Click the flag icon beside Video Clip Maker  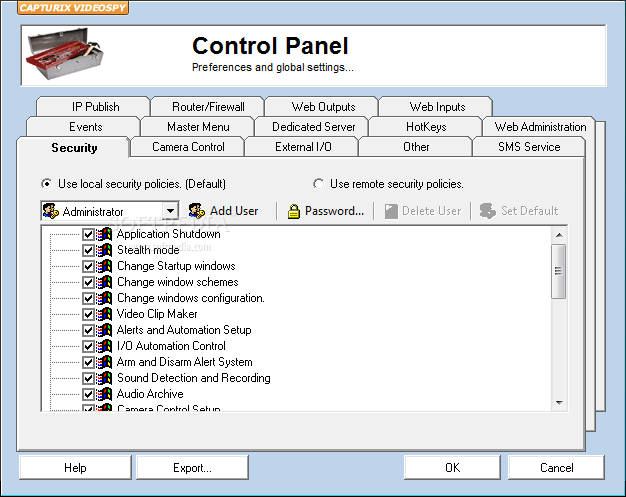coord(104,314)
